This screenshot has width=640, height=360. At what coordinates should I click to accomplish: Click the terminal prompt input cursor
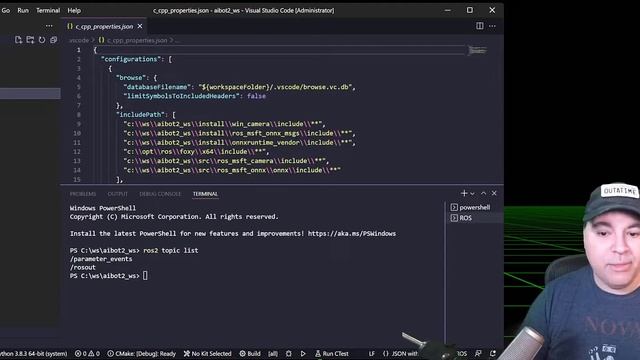click(x=145, y=276)
